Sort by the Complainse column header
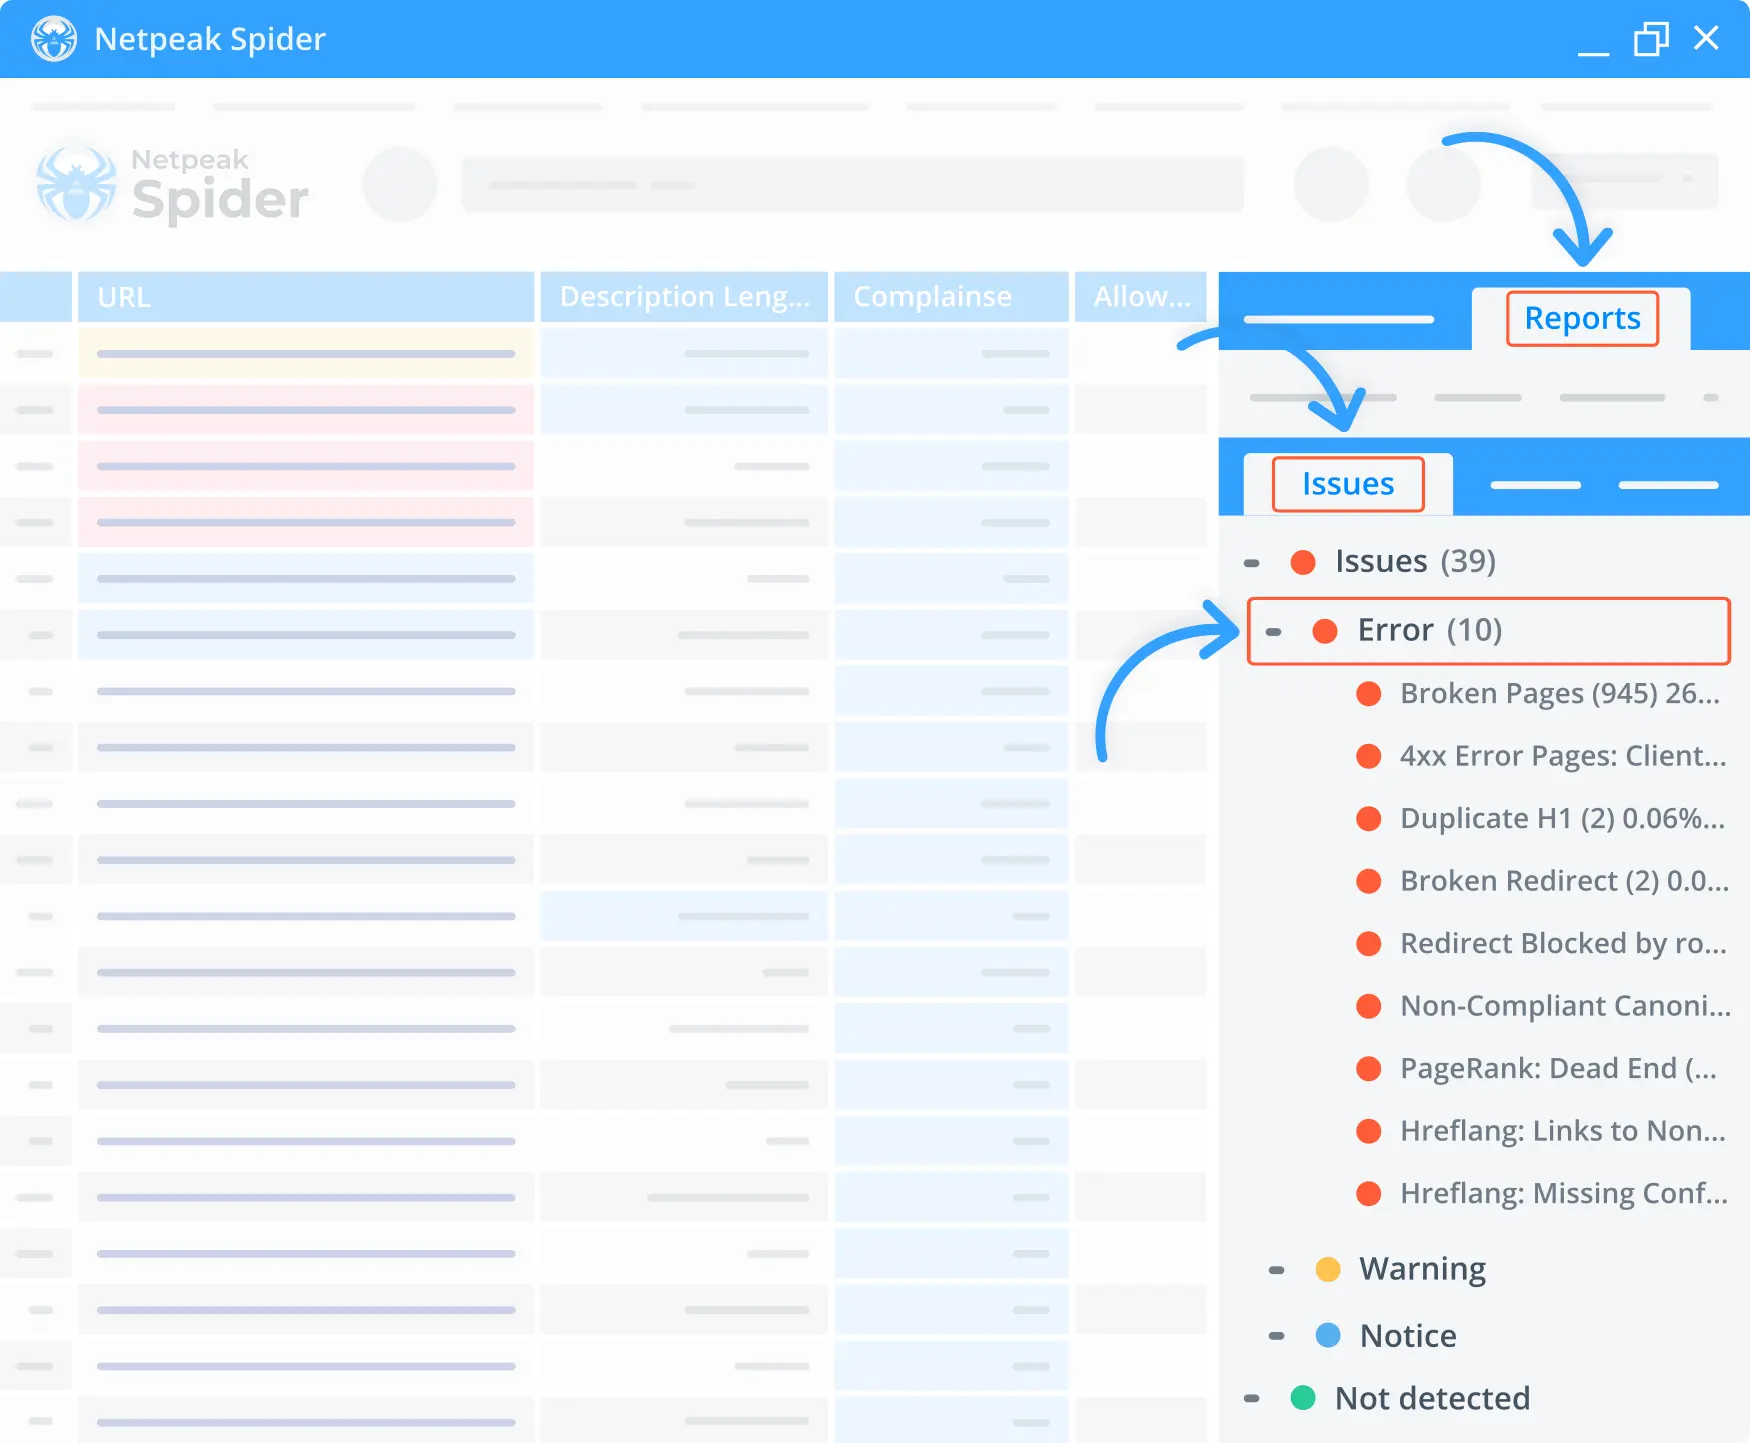Viewport: 1750px width, 1443px height. coord(951,297)
